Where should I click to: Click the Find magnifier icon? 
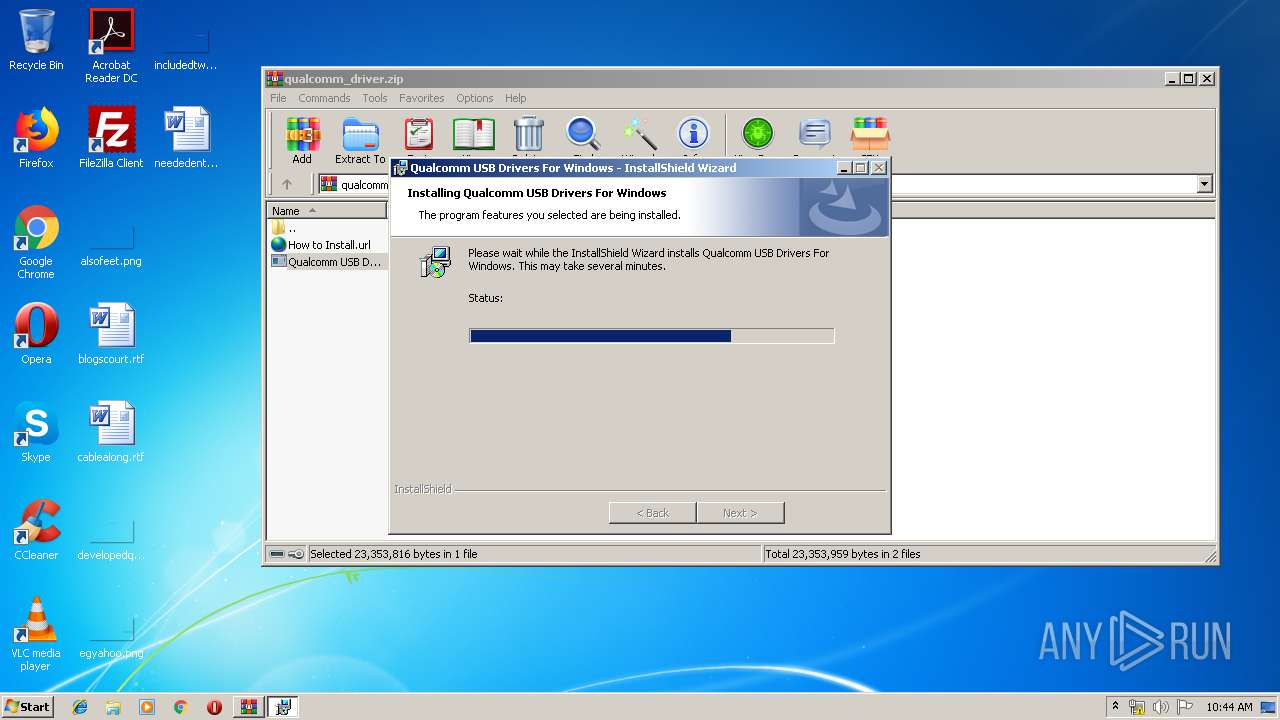583,135
